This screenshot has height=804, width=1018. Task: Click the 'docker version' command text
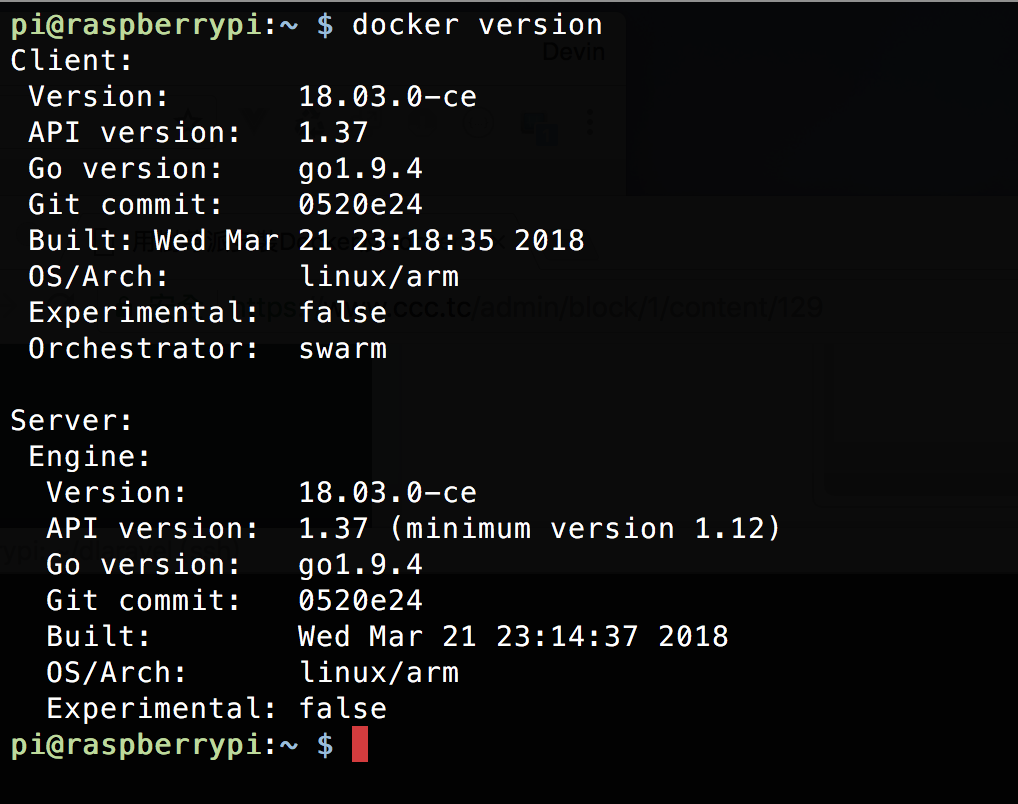click(477, 25)
